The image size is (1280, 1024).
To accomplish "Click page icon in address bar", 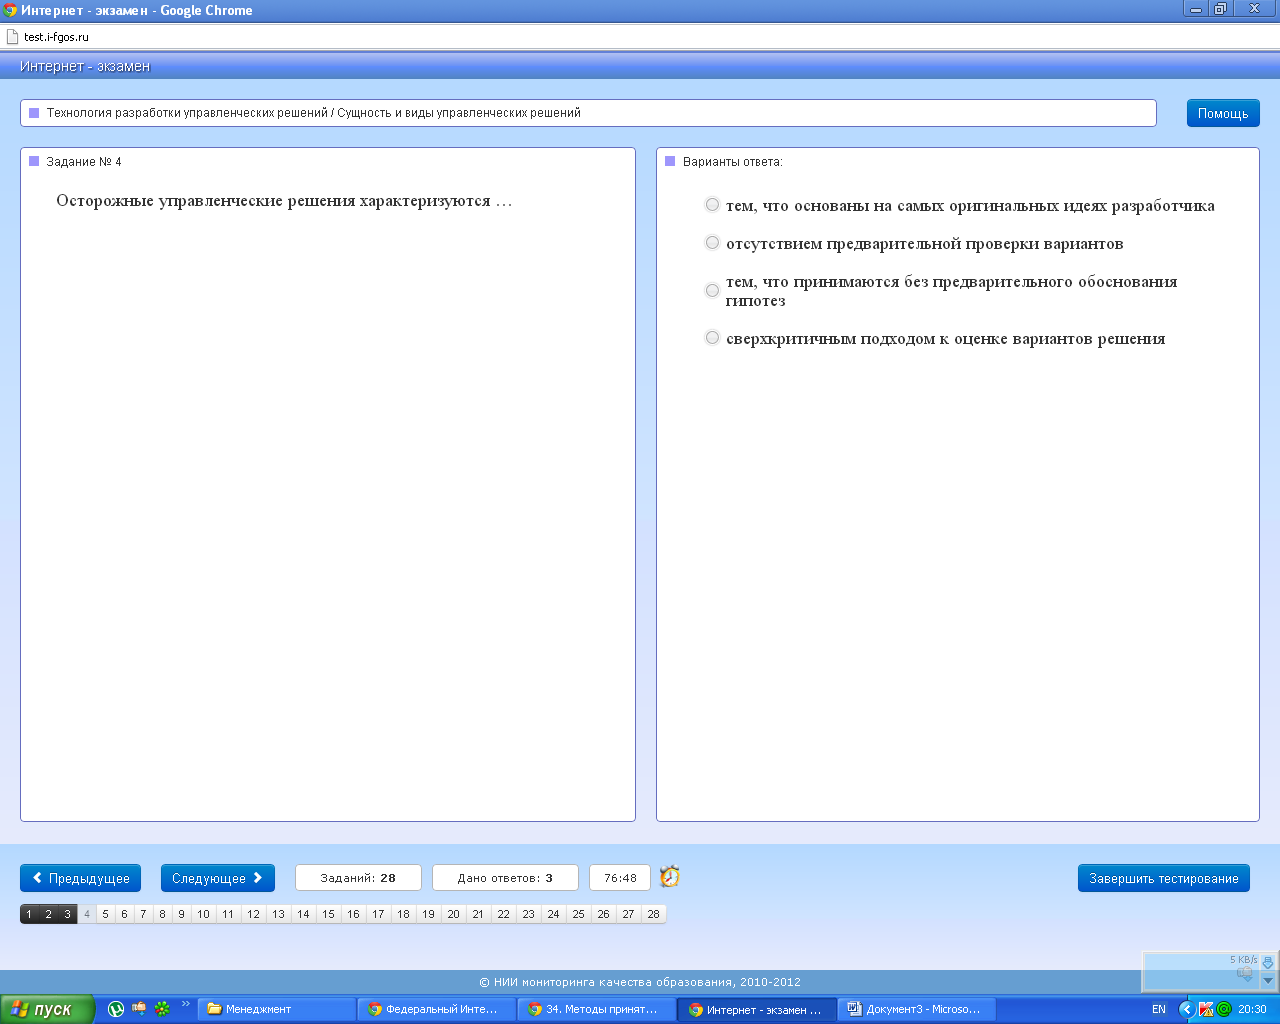I will (12, 37).
